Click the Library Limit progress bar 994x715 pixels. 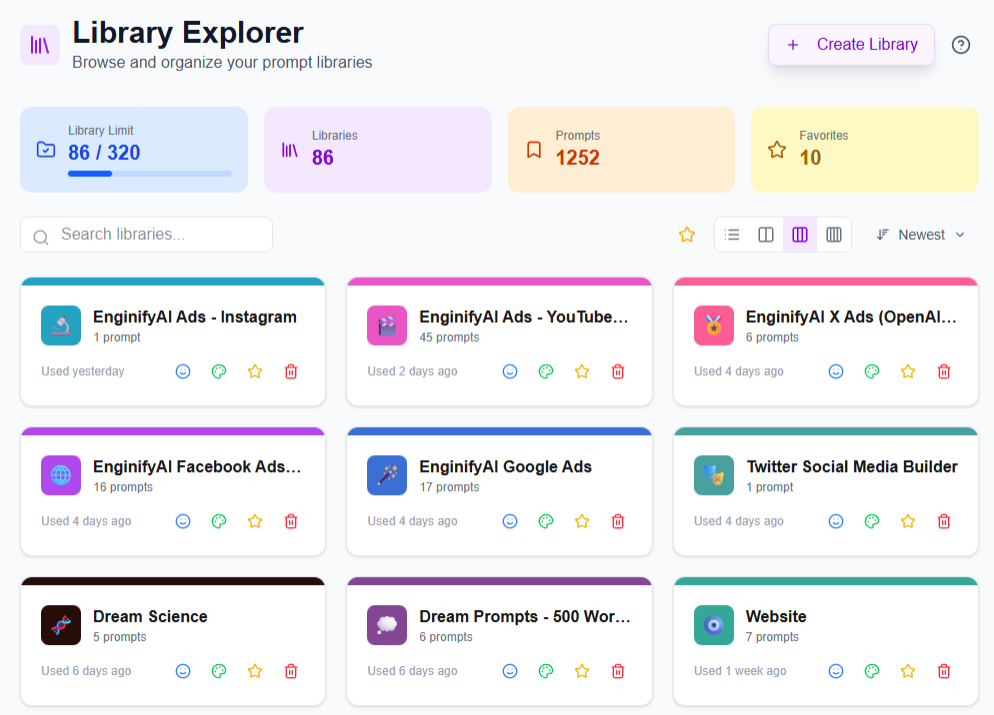point(150,174)
